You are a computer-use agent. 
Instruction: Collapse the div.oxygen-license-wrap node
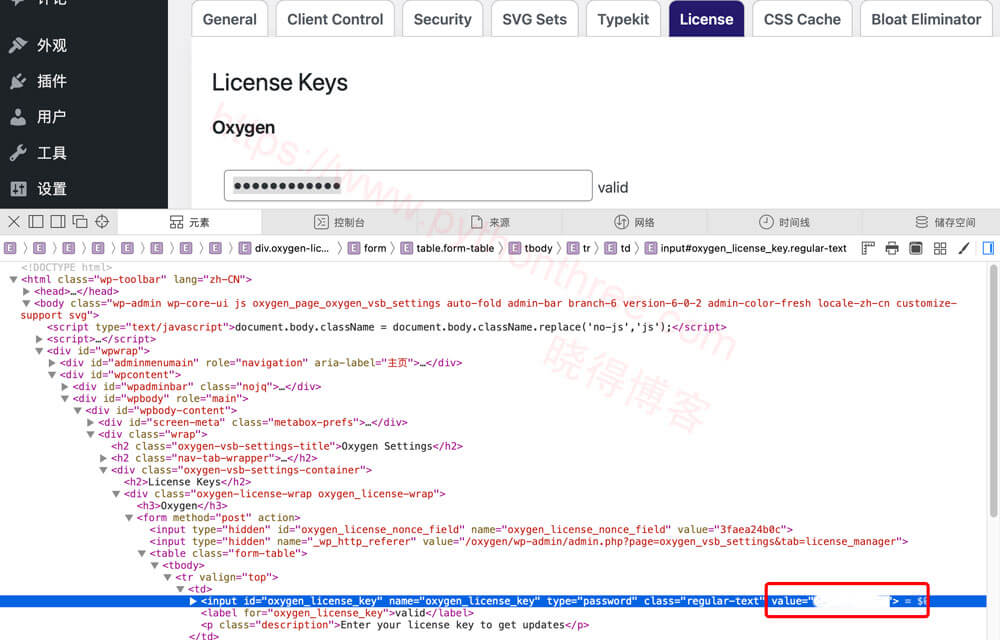115,494
